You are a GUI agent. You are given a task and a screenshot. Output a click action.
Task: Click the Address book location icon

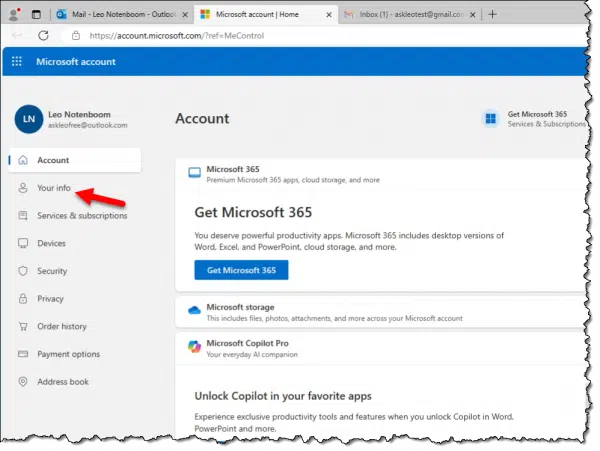click(x=23, y=381)
